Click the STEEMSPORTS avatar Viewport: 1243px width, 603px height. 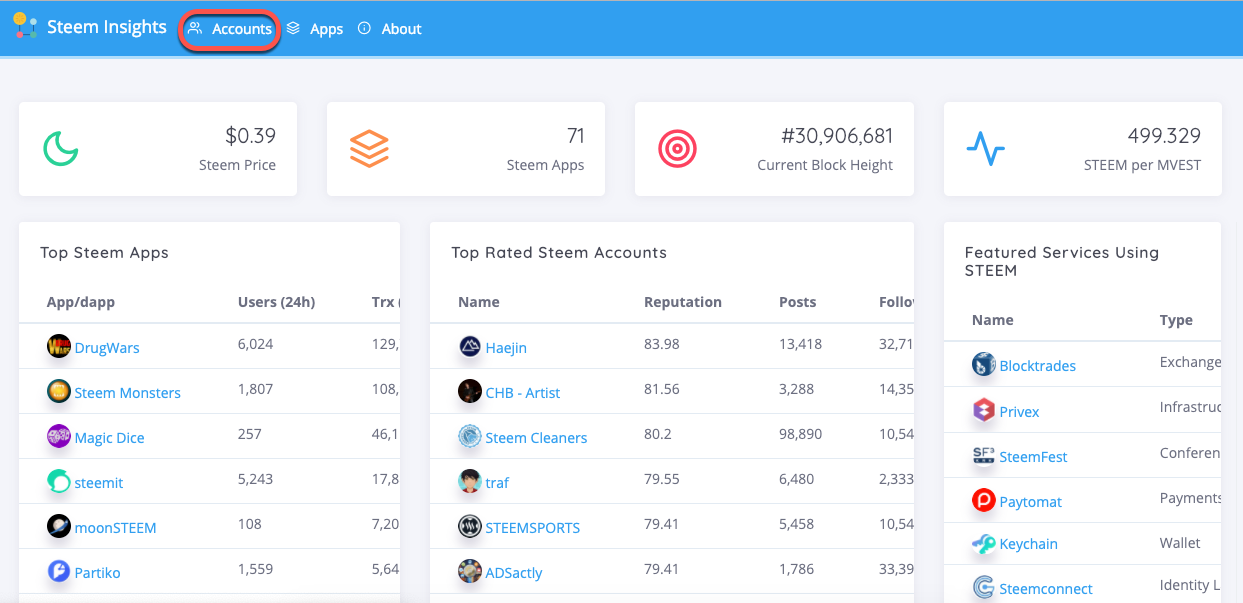pyautogui.click(x=470, y=527)
